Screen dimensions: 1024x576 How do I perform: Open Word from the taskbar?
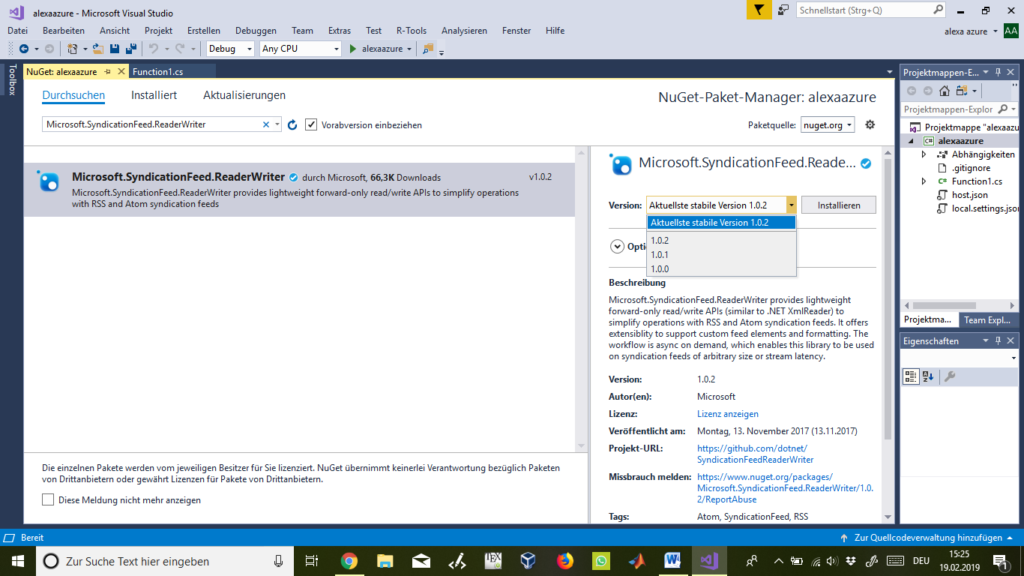tap(673, 561)
